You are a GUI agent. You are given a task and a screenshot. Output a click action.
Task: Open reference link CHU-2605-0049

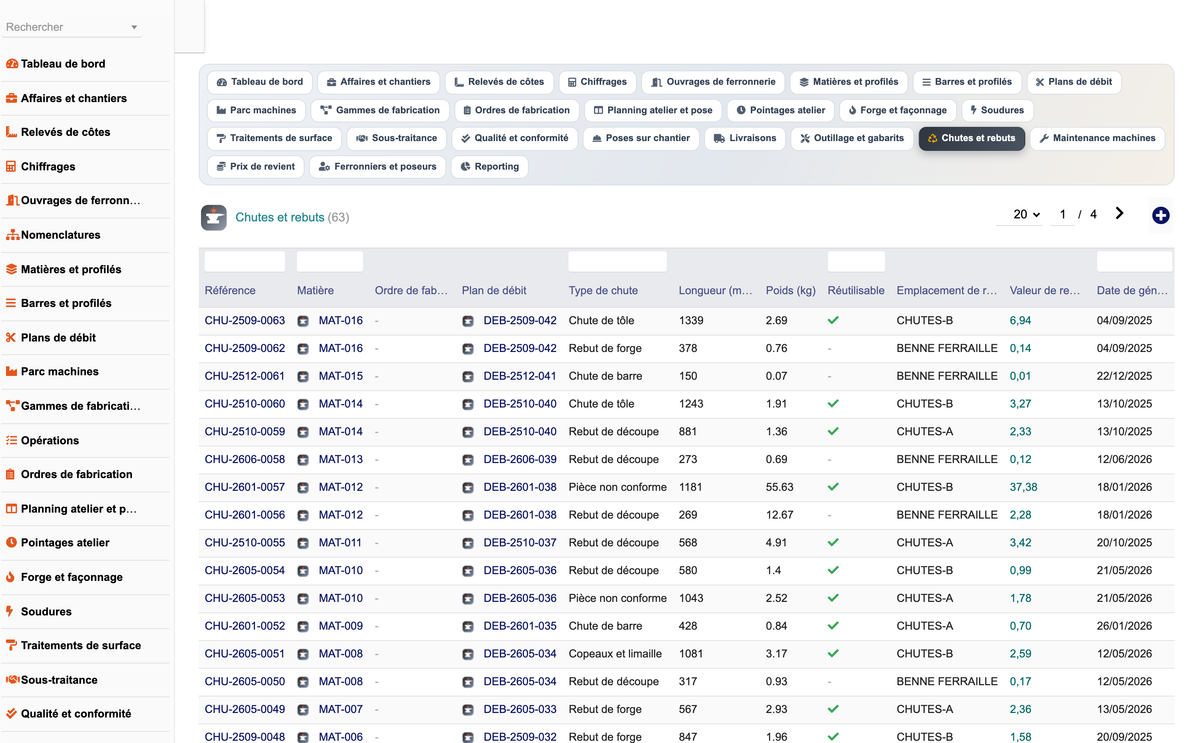pos(245,710)
